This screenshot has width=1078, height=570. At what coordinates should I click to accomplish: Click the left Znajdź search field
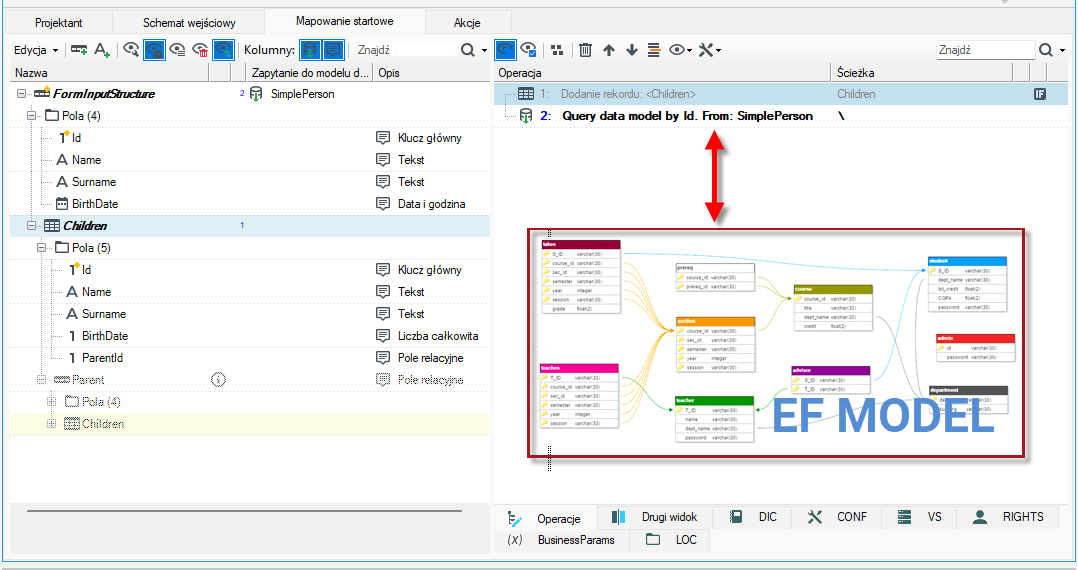tap(406, 50)
